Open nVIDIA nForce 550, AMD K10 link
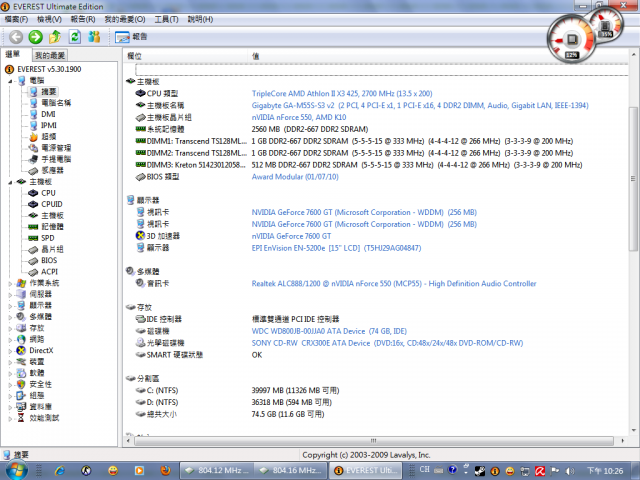This screenshot has height=480, width=640. [x=299, y=118]
